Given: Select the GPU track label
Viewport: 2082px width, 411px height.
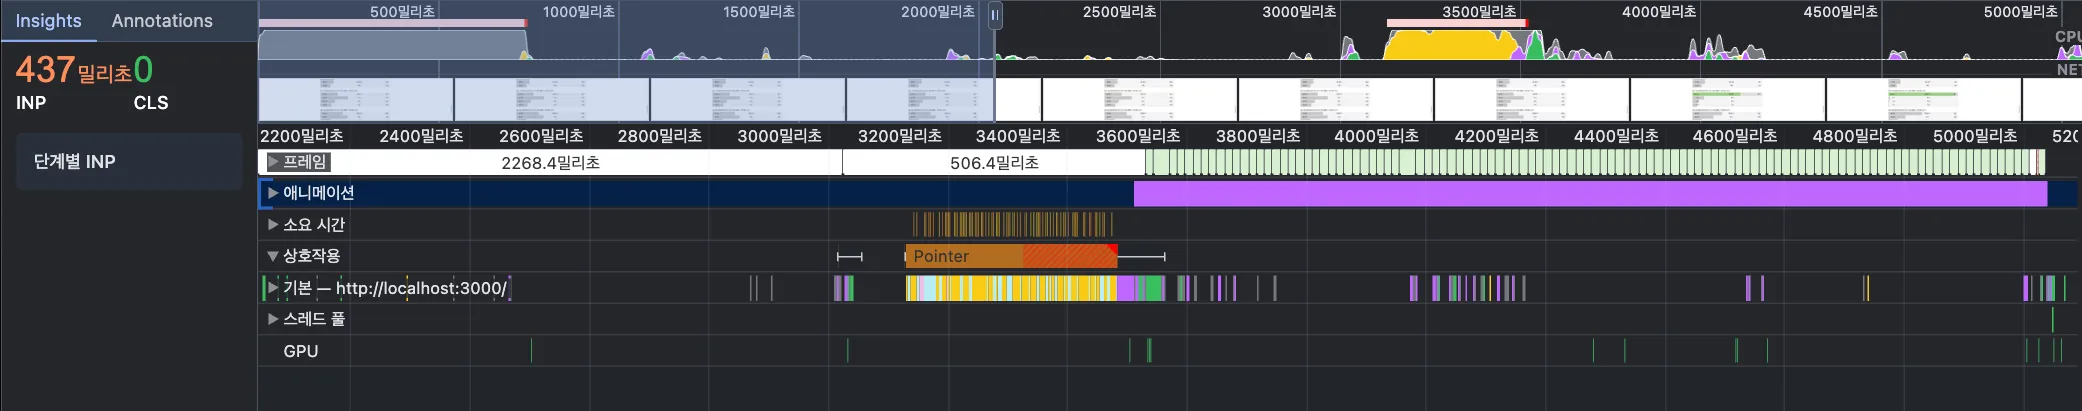Looking at the screenshot, I should [x=300, y=351].
